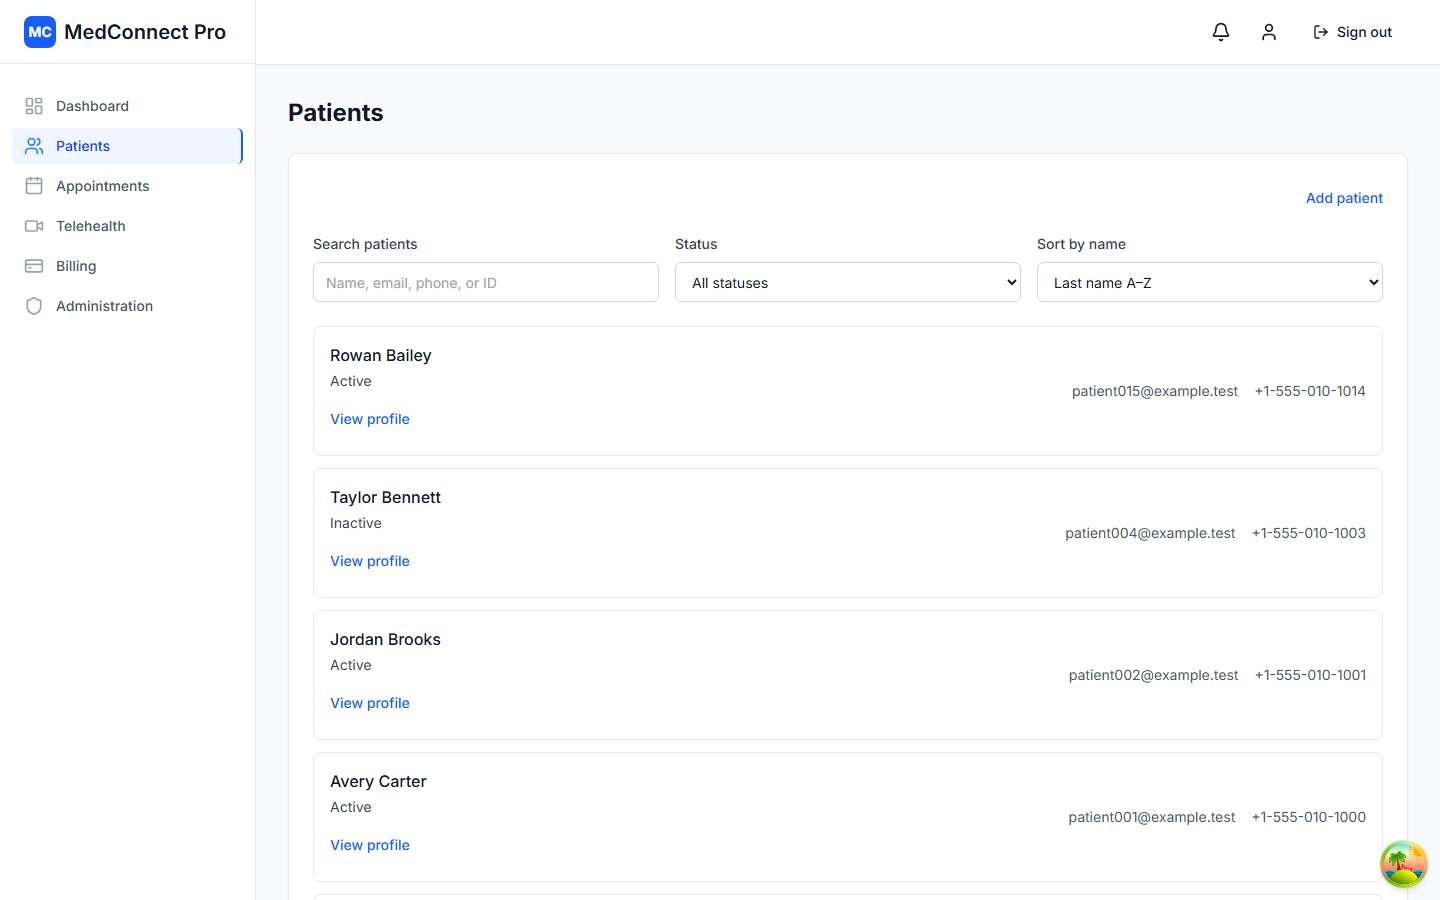1440x900 pixels.
Task: Click Taylor Bennett's Inactive status
Action: (x=356, y=523)
